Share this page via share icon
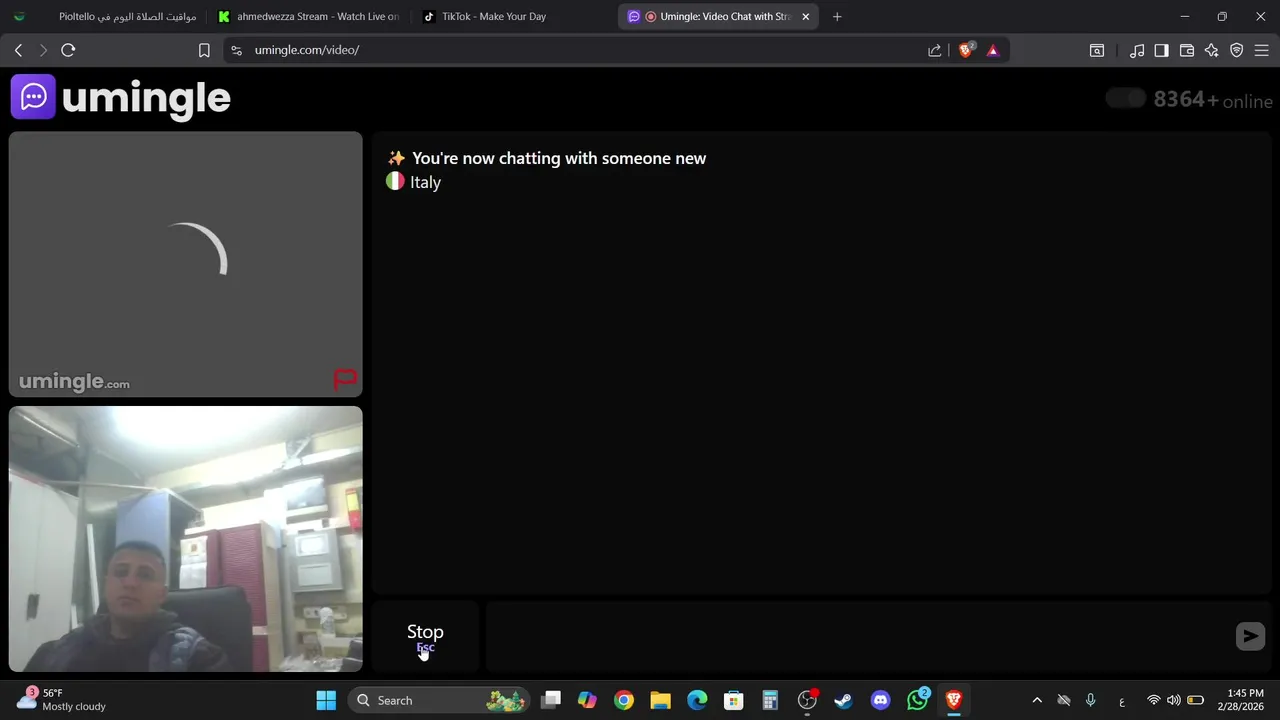The width and height of the screenshot is (1280, 720). click(x=934, y=50)
